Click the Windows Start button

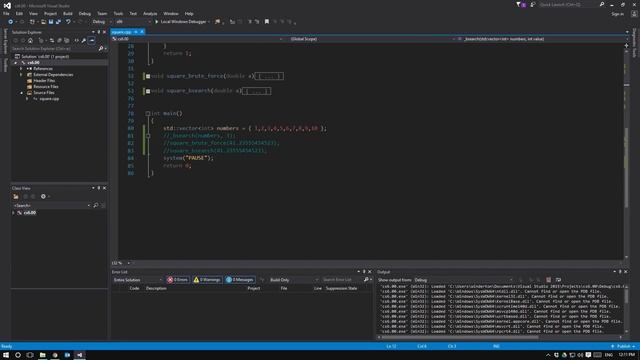pos(6,355)
